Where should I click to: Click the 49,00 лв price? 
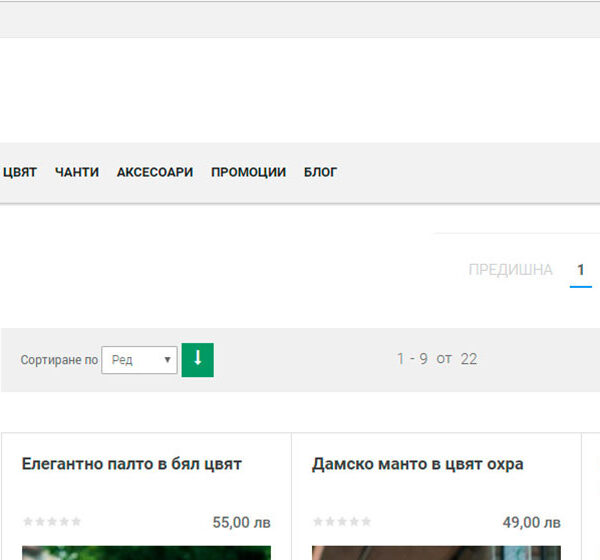(531, 522)
